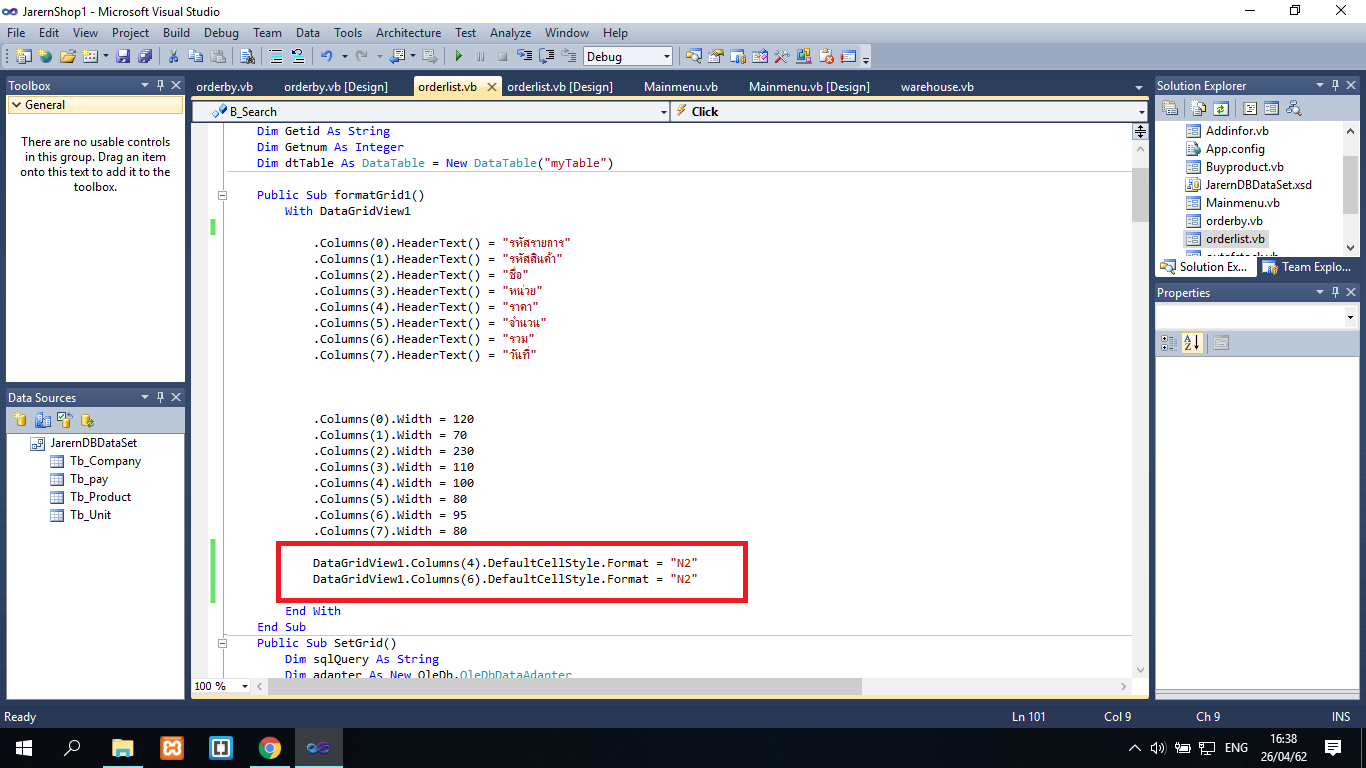Image resolution: width=1366 pixels, height=768 pixels.
Task: Click the Paste clipboard icon
Action: tap(217, 56)
